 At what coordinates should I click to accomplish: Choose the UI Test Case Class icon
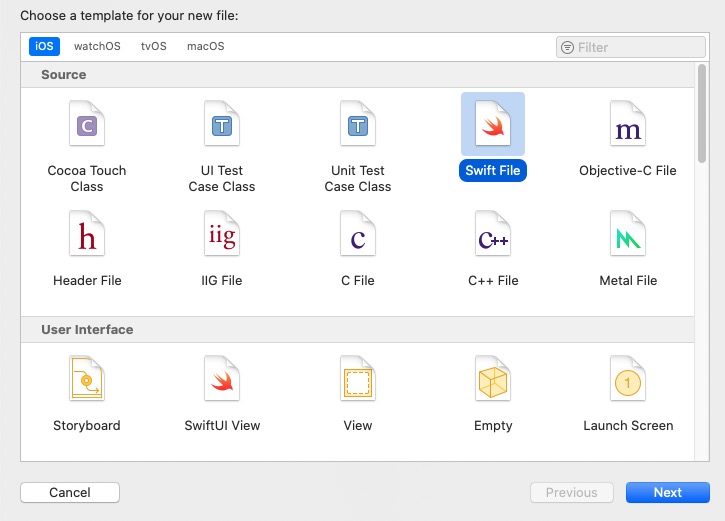click(x=222, y=123)
